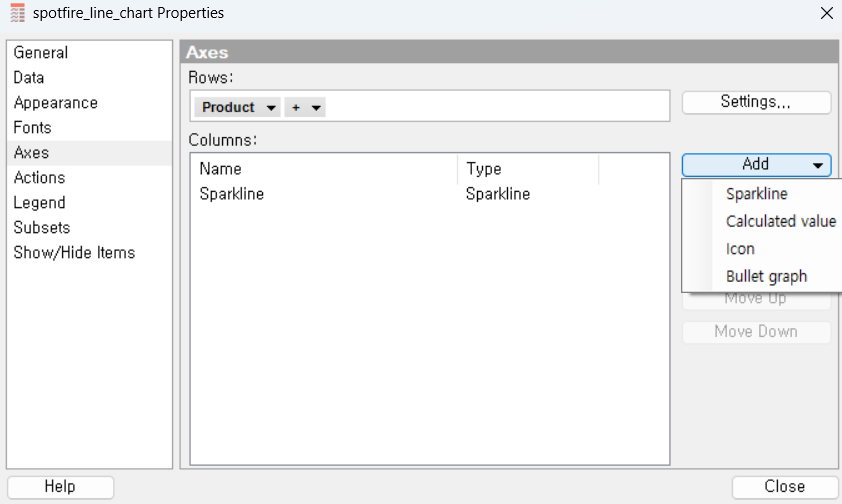Open the Subsets page
The image size is (842, 504).
pyautogui.click(x=89, y=228)
